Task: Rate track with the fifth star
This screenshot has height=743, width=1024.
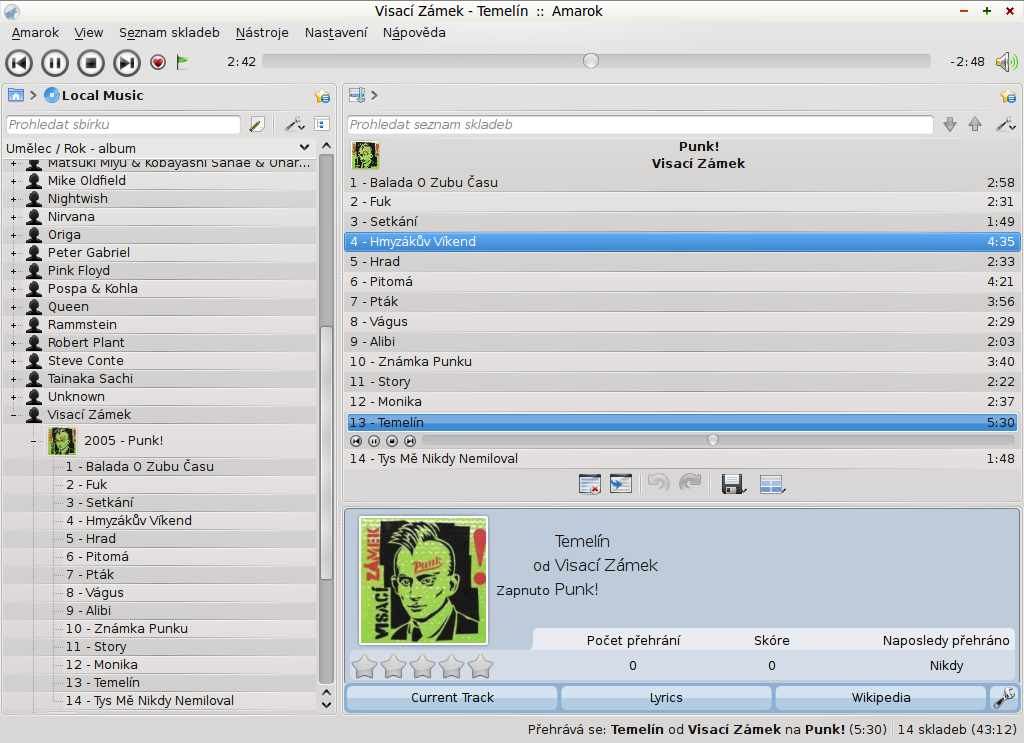Action: [x=481, y=667]
